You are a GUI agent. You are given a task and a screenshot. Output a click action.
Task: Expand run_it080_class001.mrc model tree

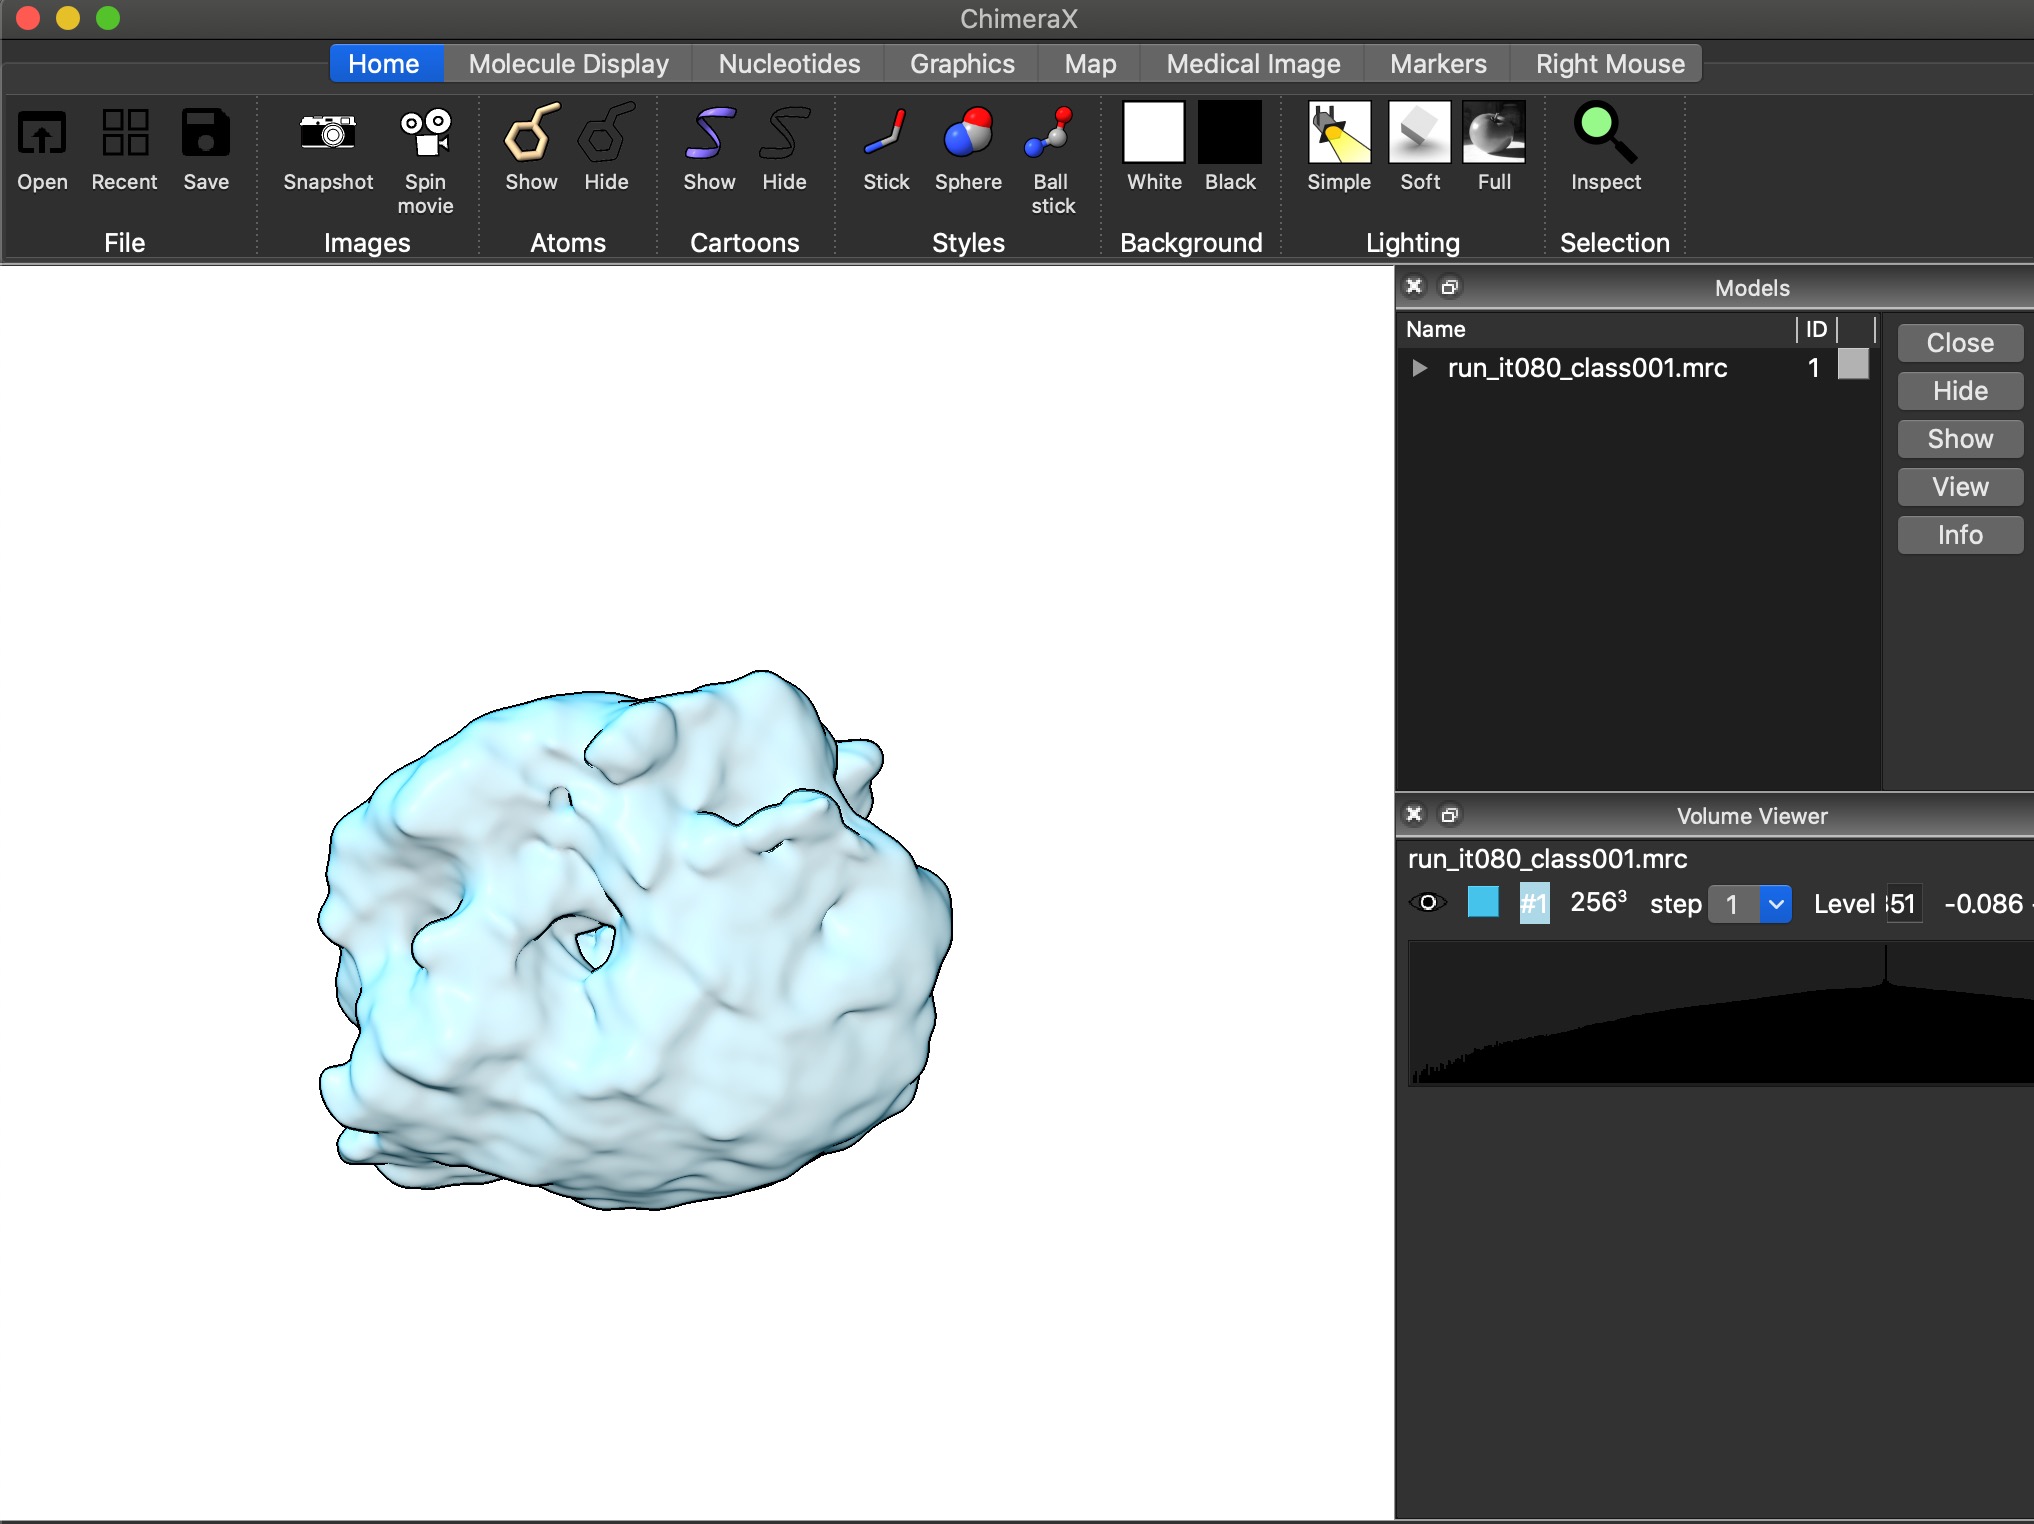click(x=1419, y=368)
